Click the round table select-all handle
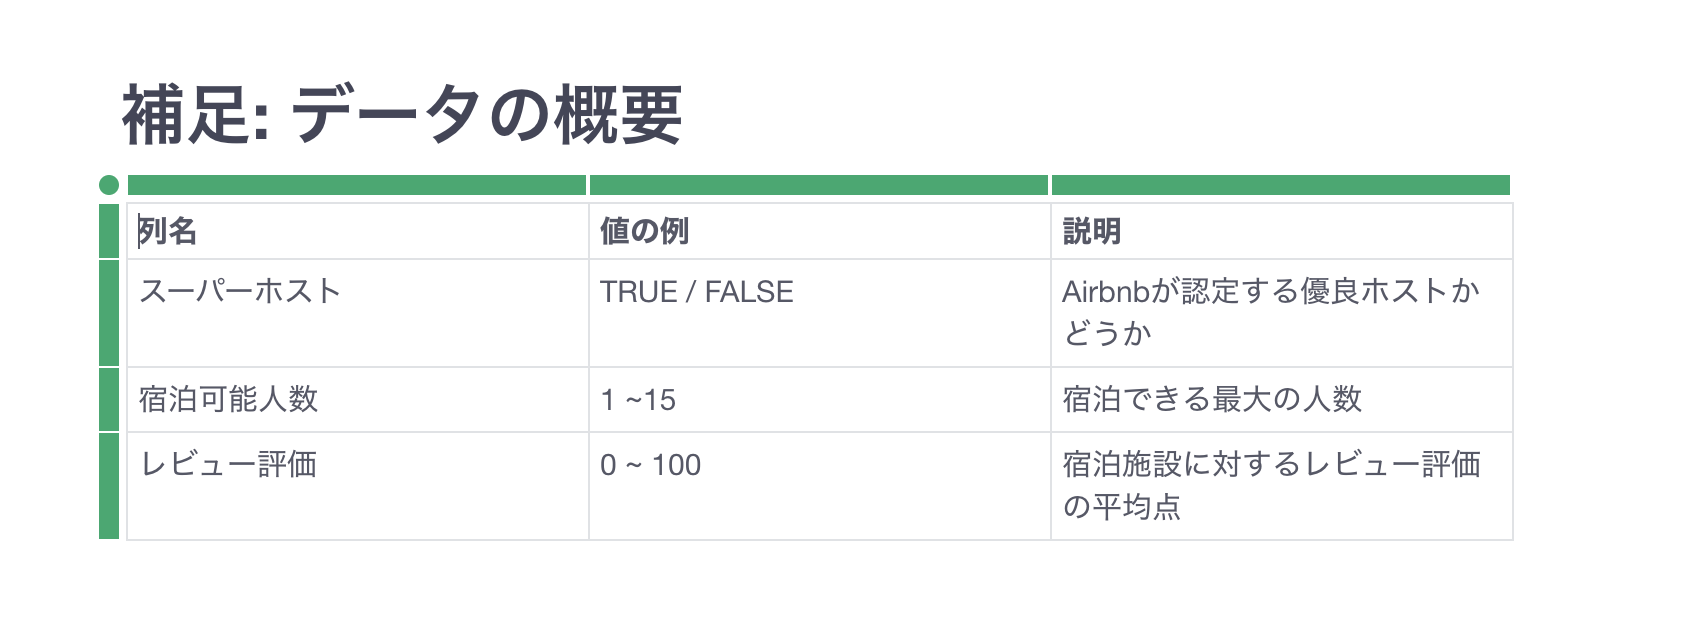The image size is (1696, 630). 109,185
